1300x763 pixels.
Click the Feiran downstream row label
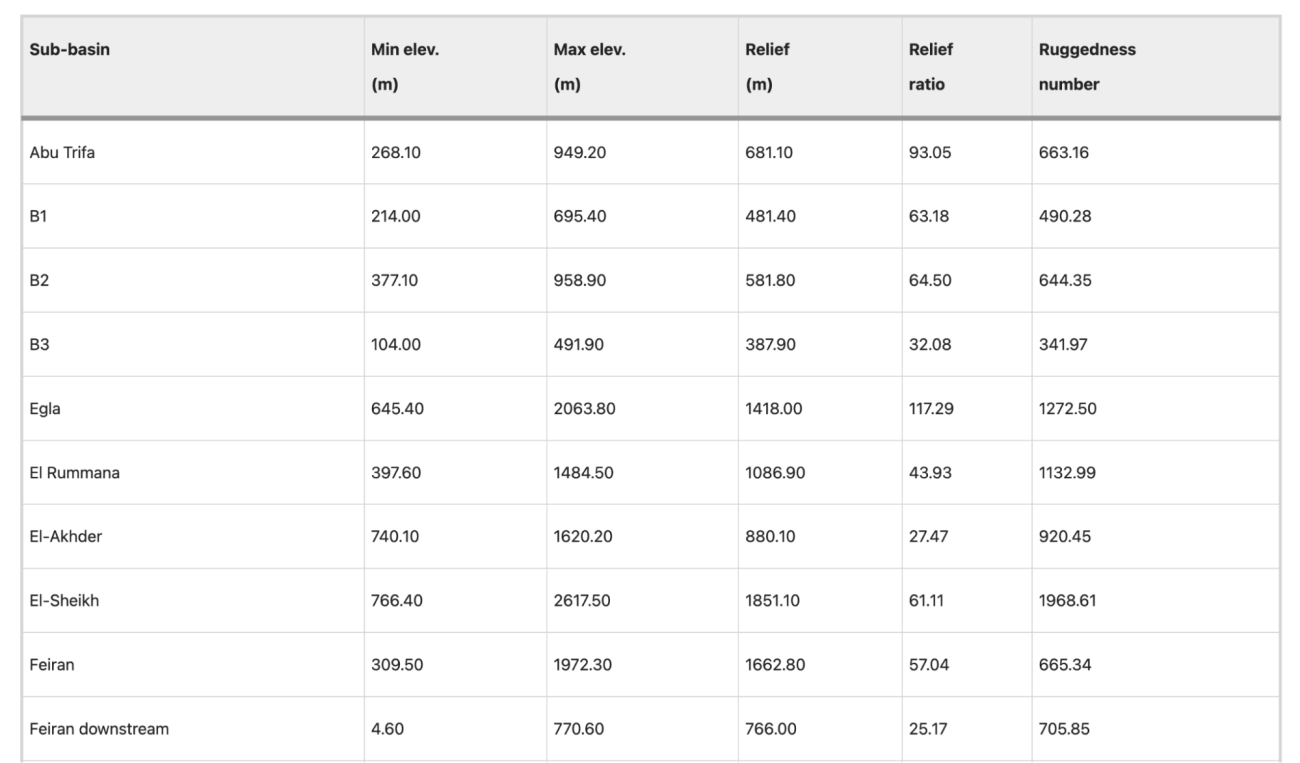pyautogui.click(x=98, y=729)
